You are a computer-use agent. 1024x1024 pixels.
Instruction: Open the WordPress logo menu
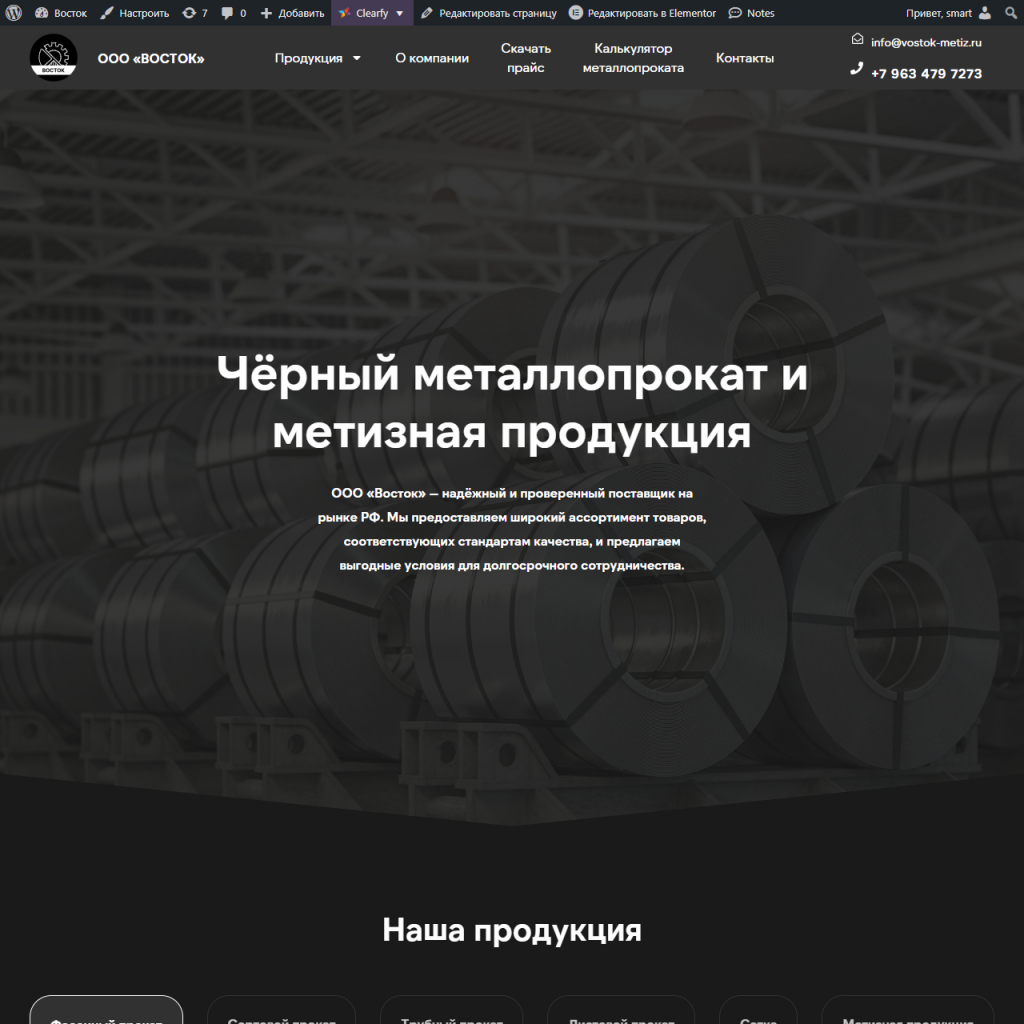(x=14, y=13)
